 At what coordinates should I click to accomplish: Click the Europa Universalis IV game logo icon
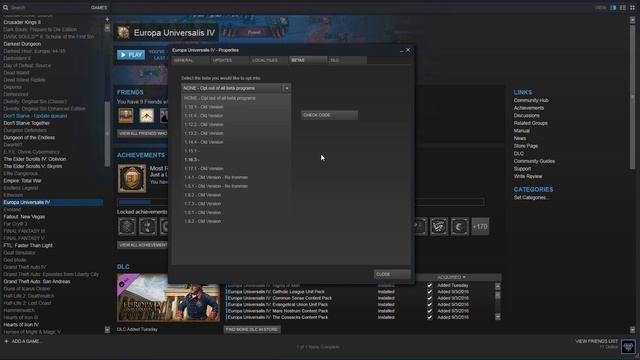click(x=124, y=33)
